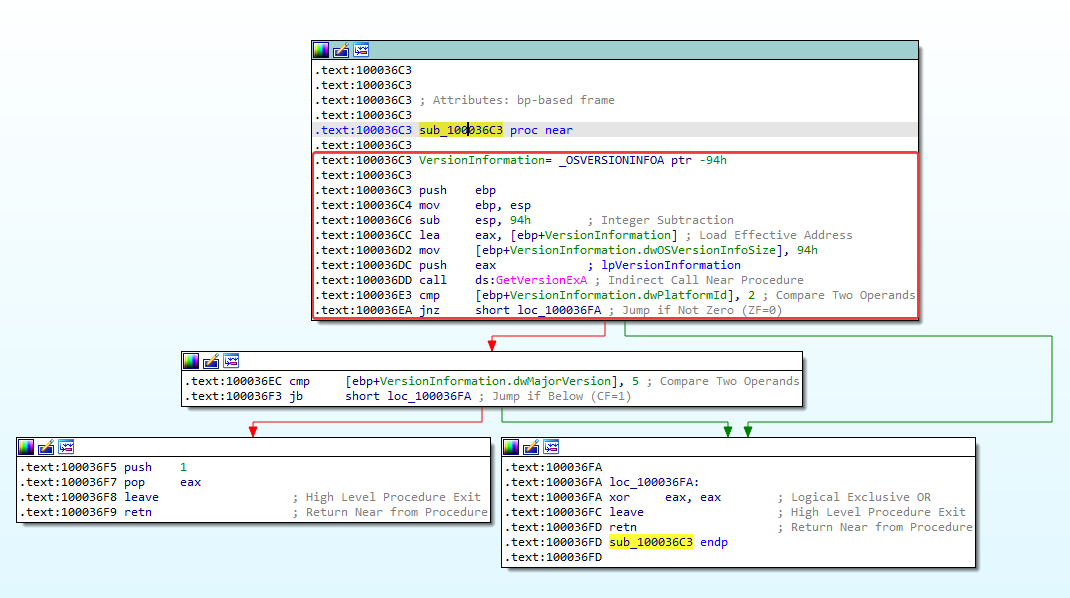Select highlighted sub_100036C3 proc near name
This screenshot has width=1070, height=598.
click(x=461, y=130)
